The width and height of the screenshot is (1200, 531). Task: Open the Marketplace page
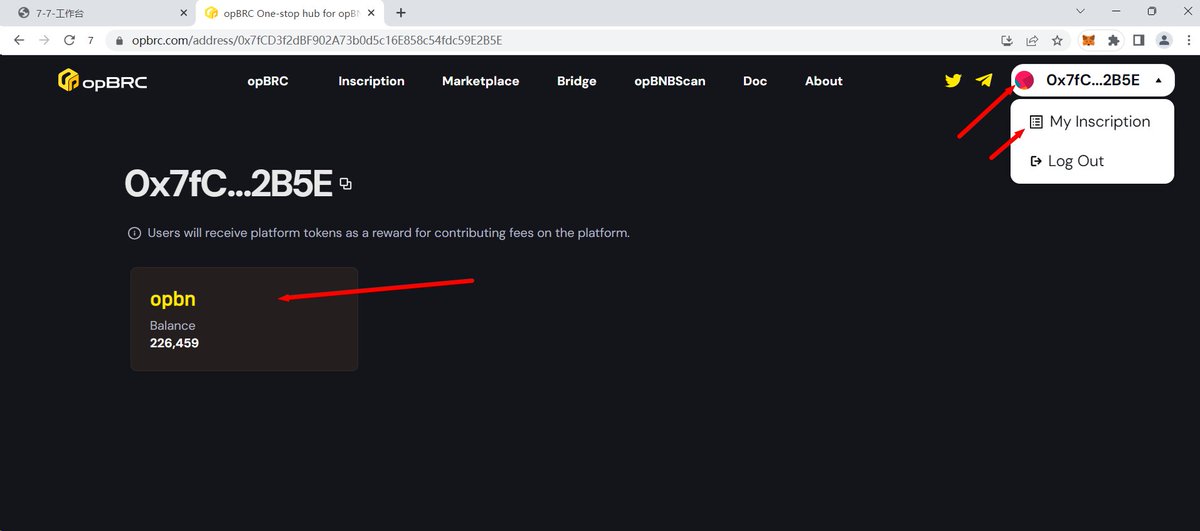coord(481,81)
